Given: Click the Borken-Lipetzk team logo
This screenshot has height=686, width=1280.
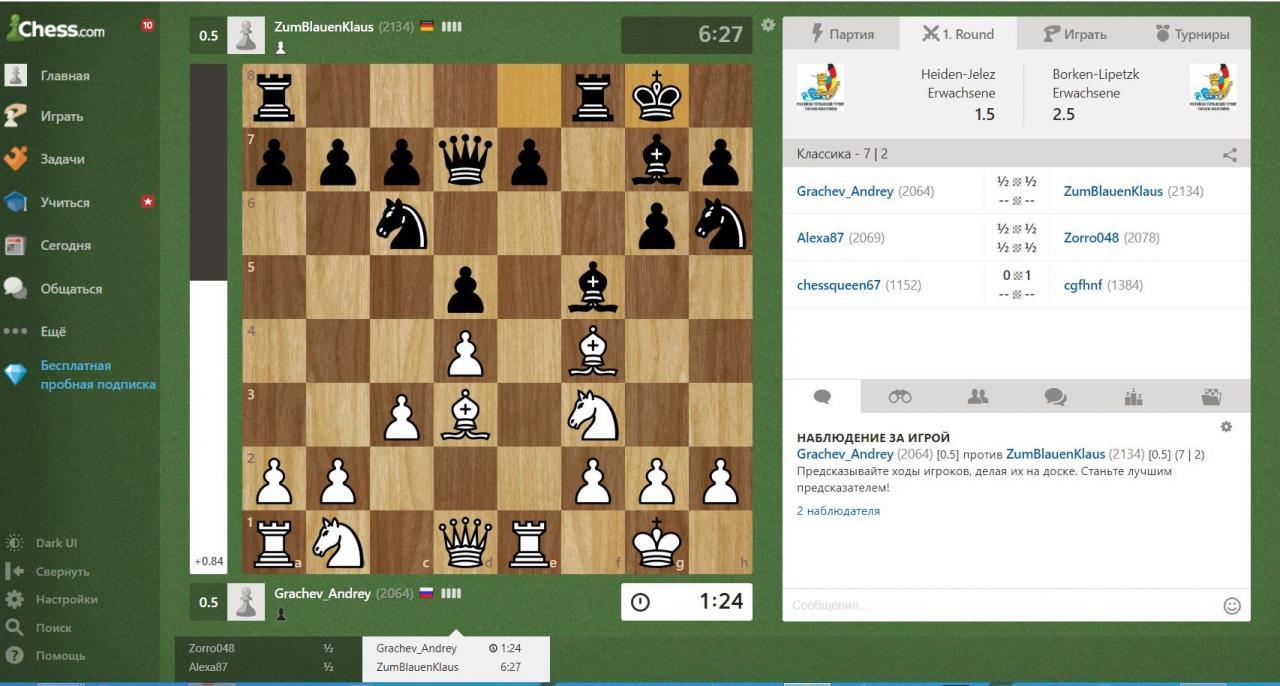Looking at the screenshot, I should pyautogui.click(x=1213, y=88).
